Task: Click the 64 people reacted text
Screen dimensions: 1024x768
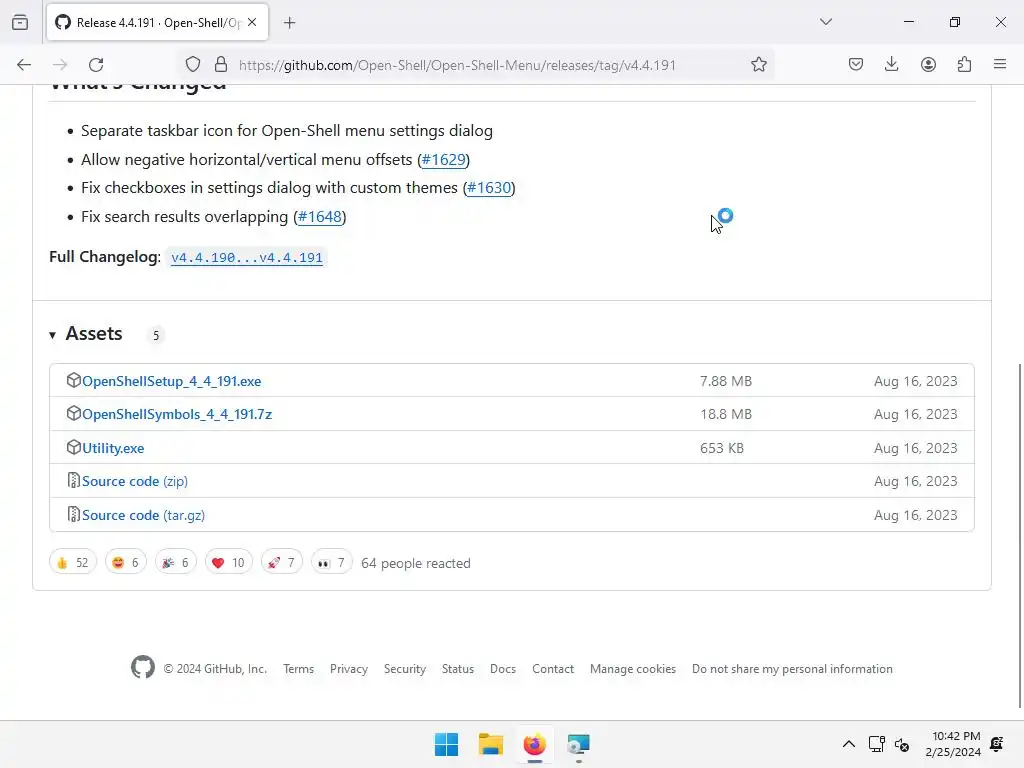Action: pos(416,564)
